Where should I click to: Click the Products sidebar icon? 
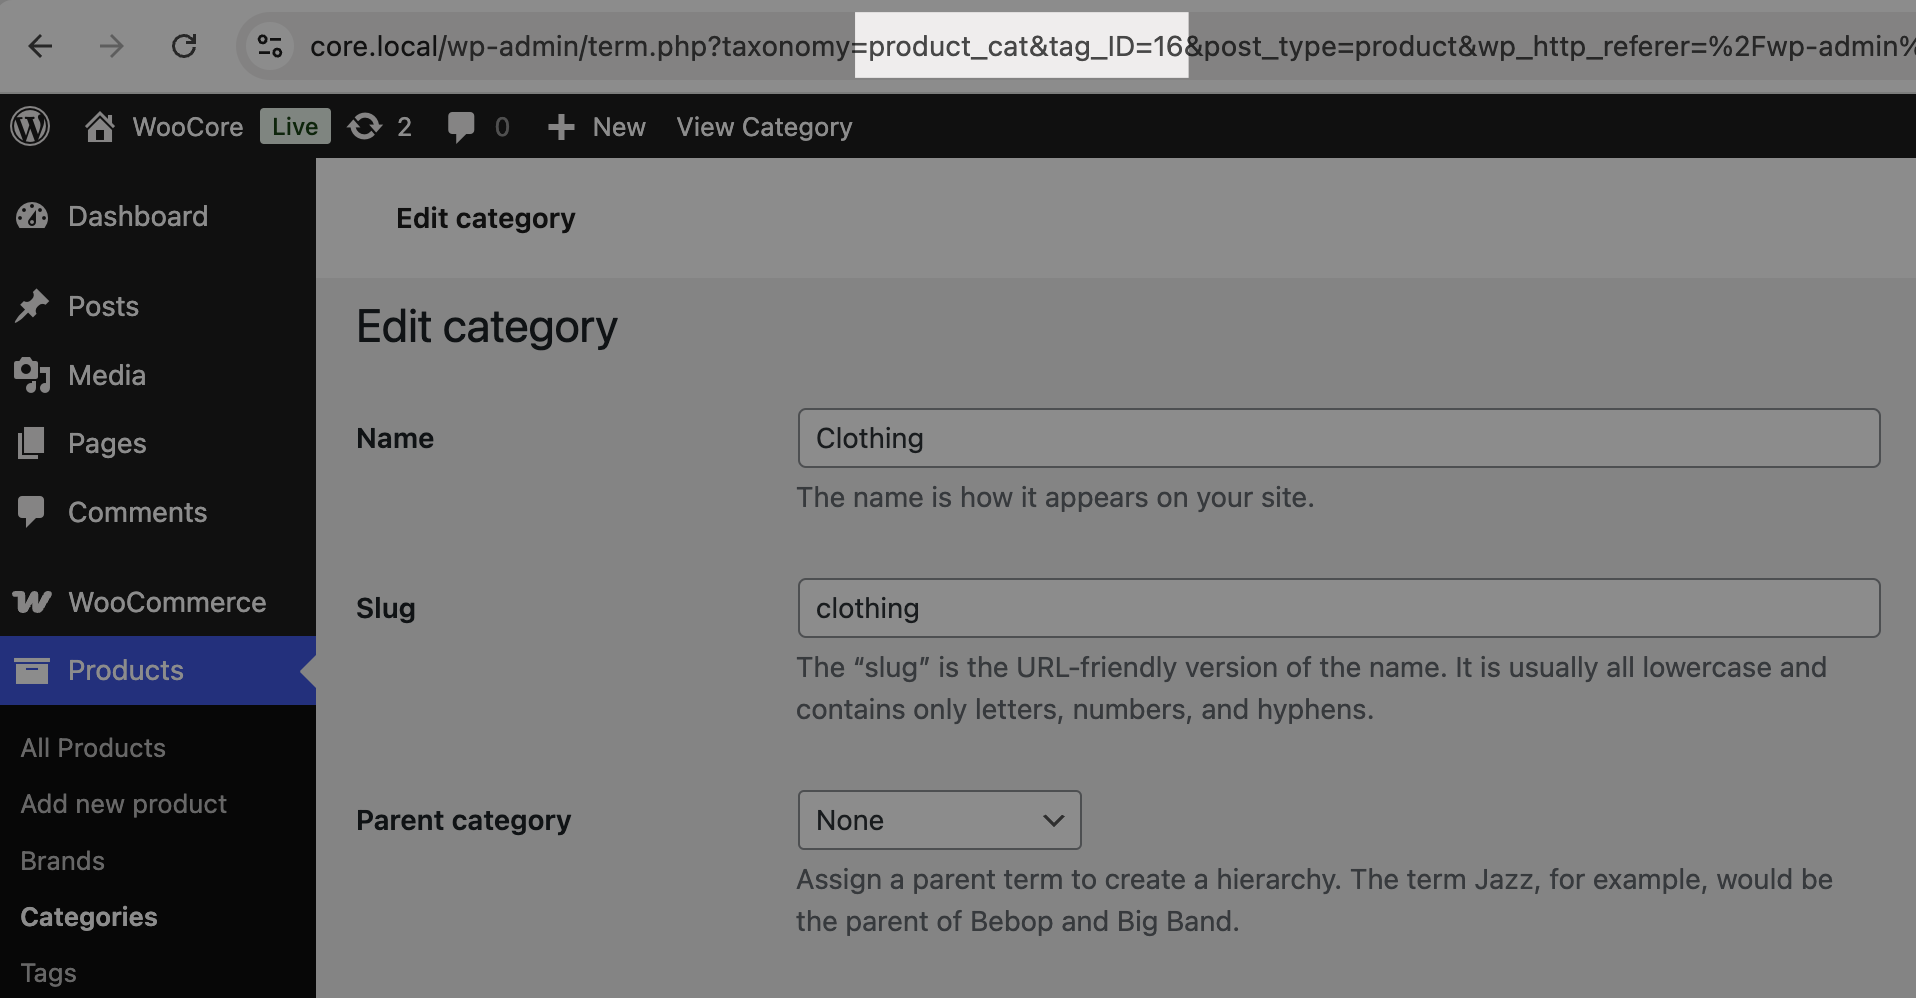(x=33, y=670)
